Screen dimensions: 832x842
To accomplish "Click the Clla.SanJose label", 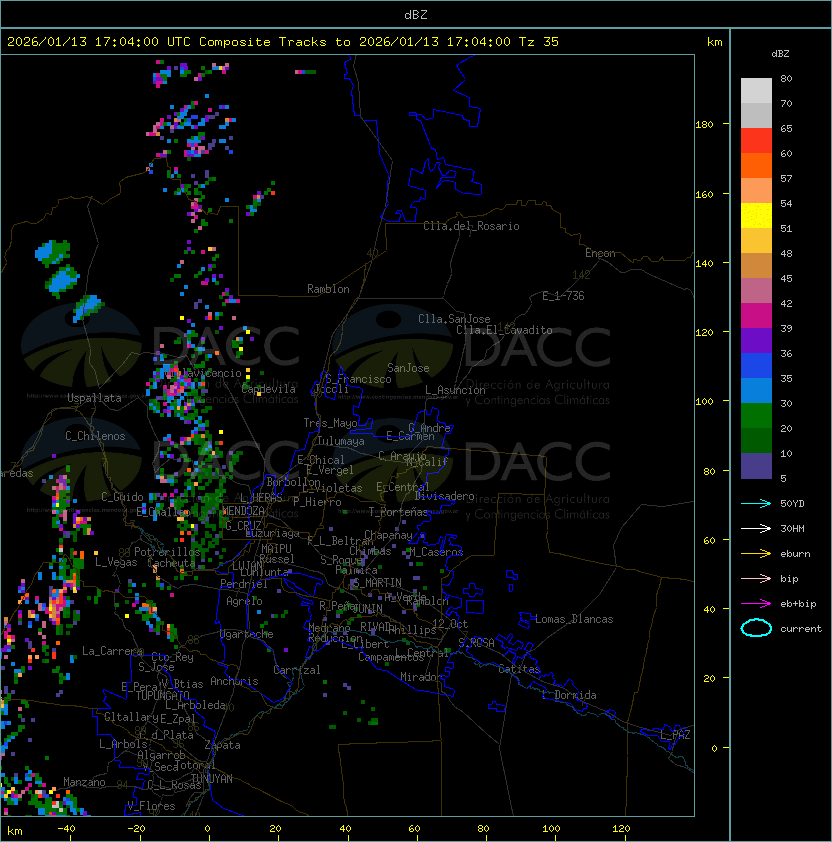I will [454, 319].
